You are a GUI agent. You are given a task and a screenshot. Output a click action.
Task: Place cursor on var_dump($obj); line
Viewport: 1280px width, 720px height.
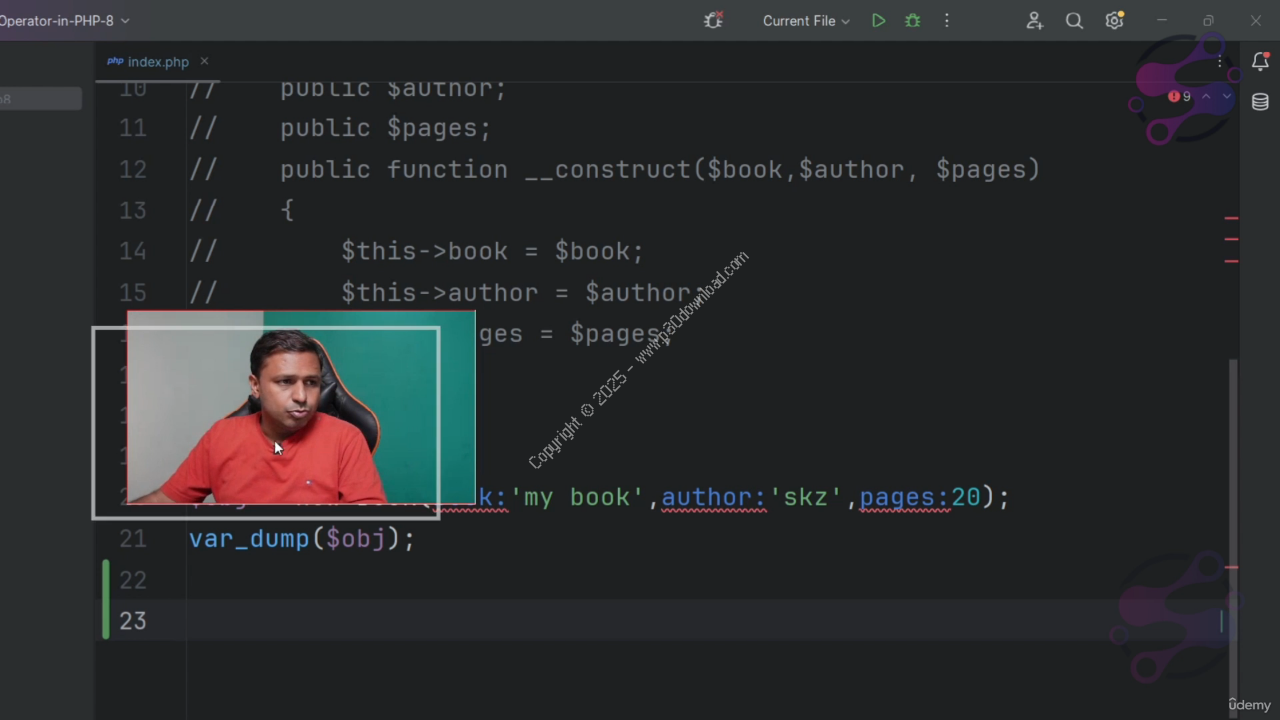coord(301,539)
